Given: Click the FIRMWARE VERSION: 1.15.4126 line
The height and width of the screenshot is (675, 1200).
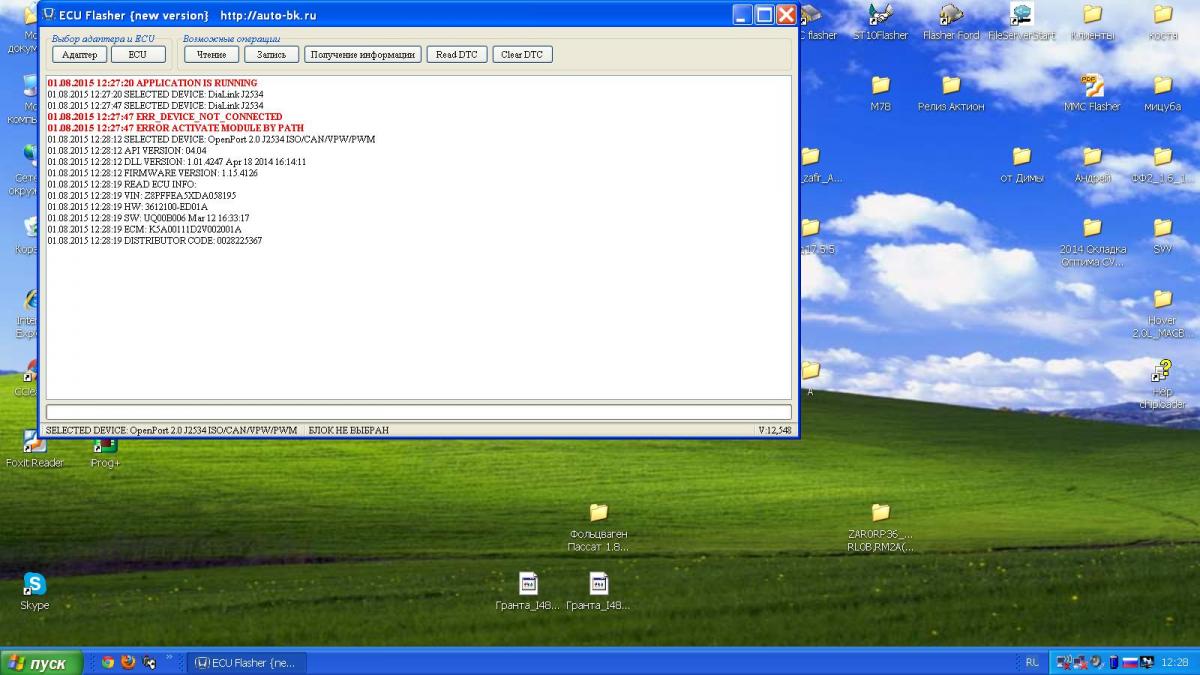Looking at the screenshot, I should click(x=152, y=173).
